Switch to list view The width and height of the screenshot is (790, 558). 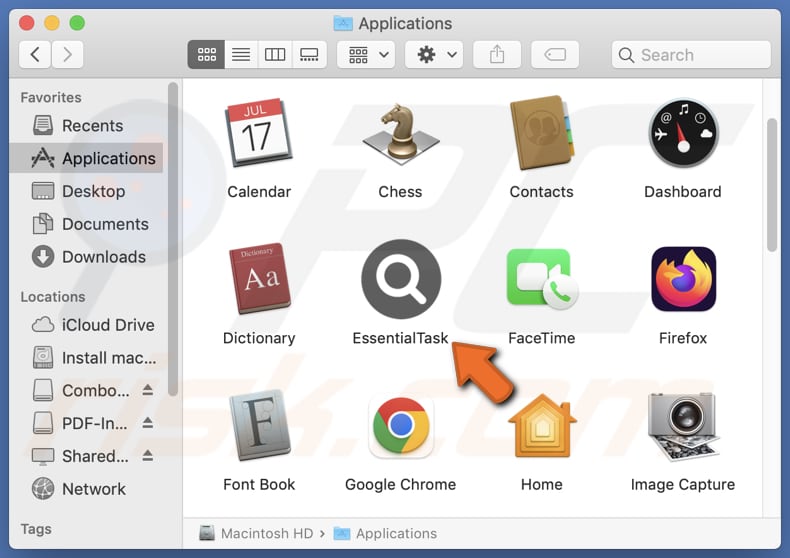241,54
